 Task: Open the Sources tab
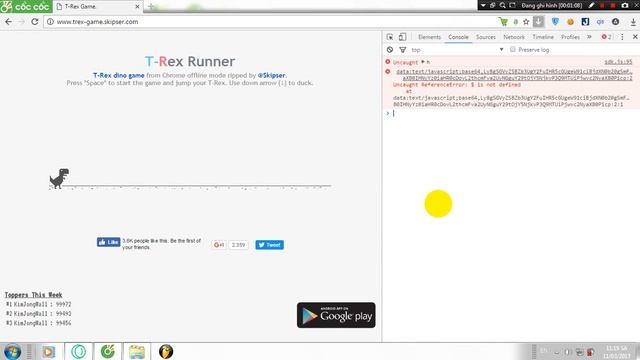coord(486,37)
